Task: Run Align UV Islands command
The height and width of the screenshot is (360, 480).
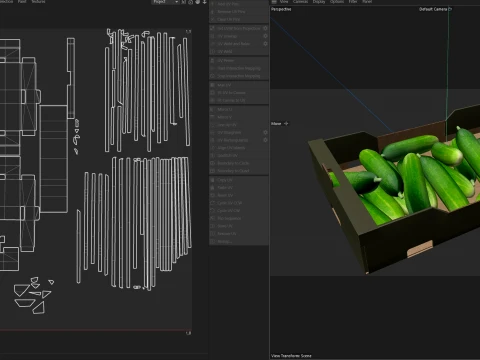Action: point(239,148)
